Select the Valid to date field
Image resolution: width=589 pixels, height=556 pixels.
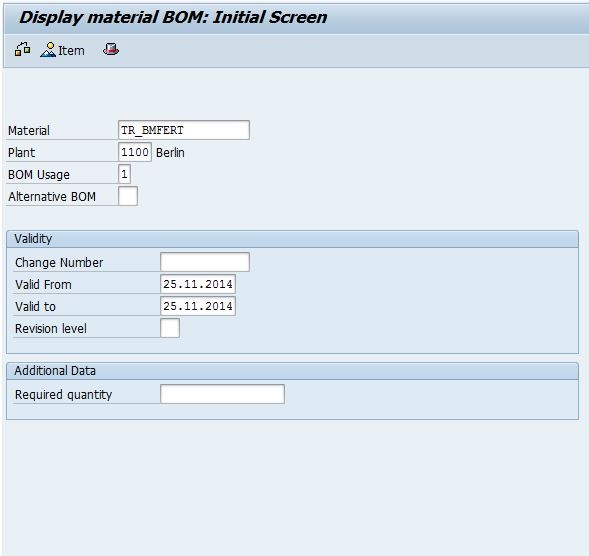tap(198, 306)
